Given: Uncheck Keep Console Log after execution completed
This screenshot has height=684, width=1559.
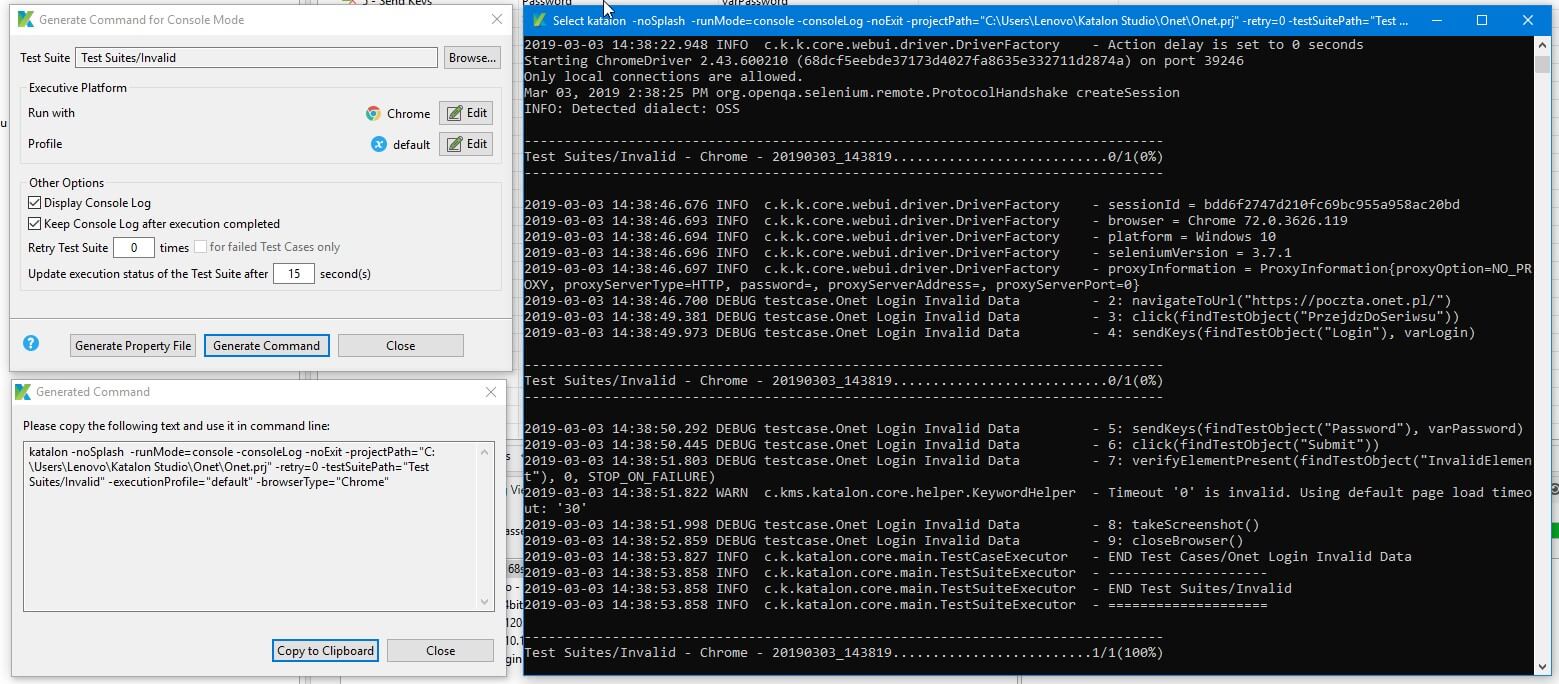Looking at the screenshot, I should [x=35, y=224].
